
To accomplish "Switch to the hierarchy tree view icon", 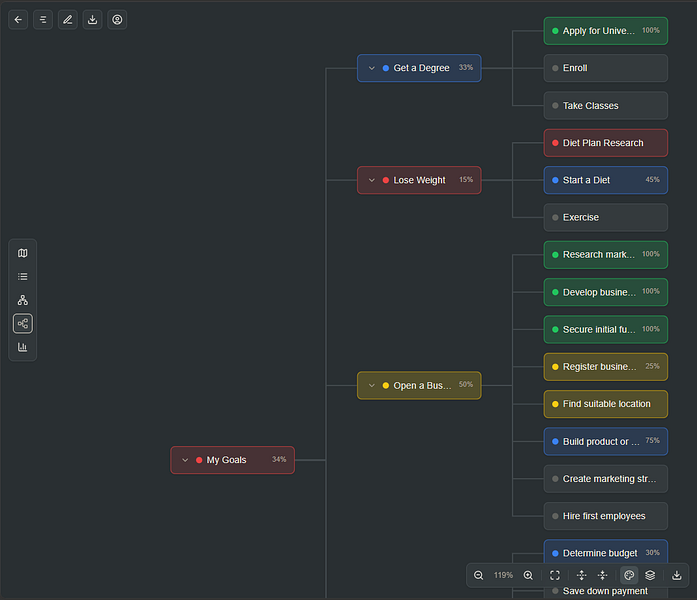I will click(23, 300).
